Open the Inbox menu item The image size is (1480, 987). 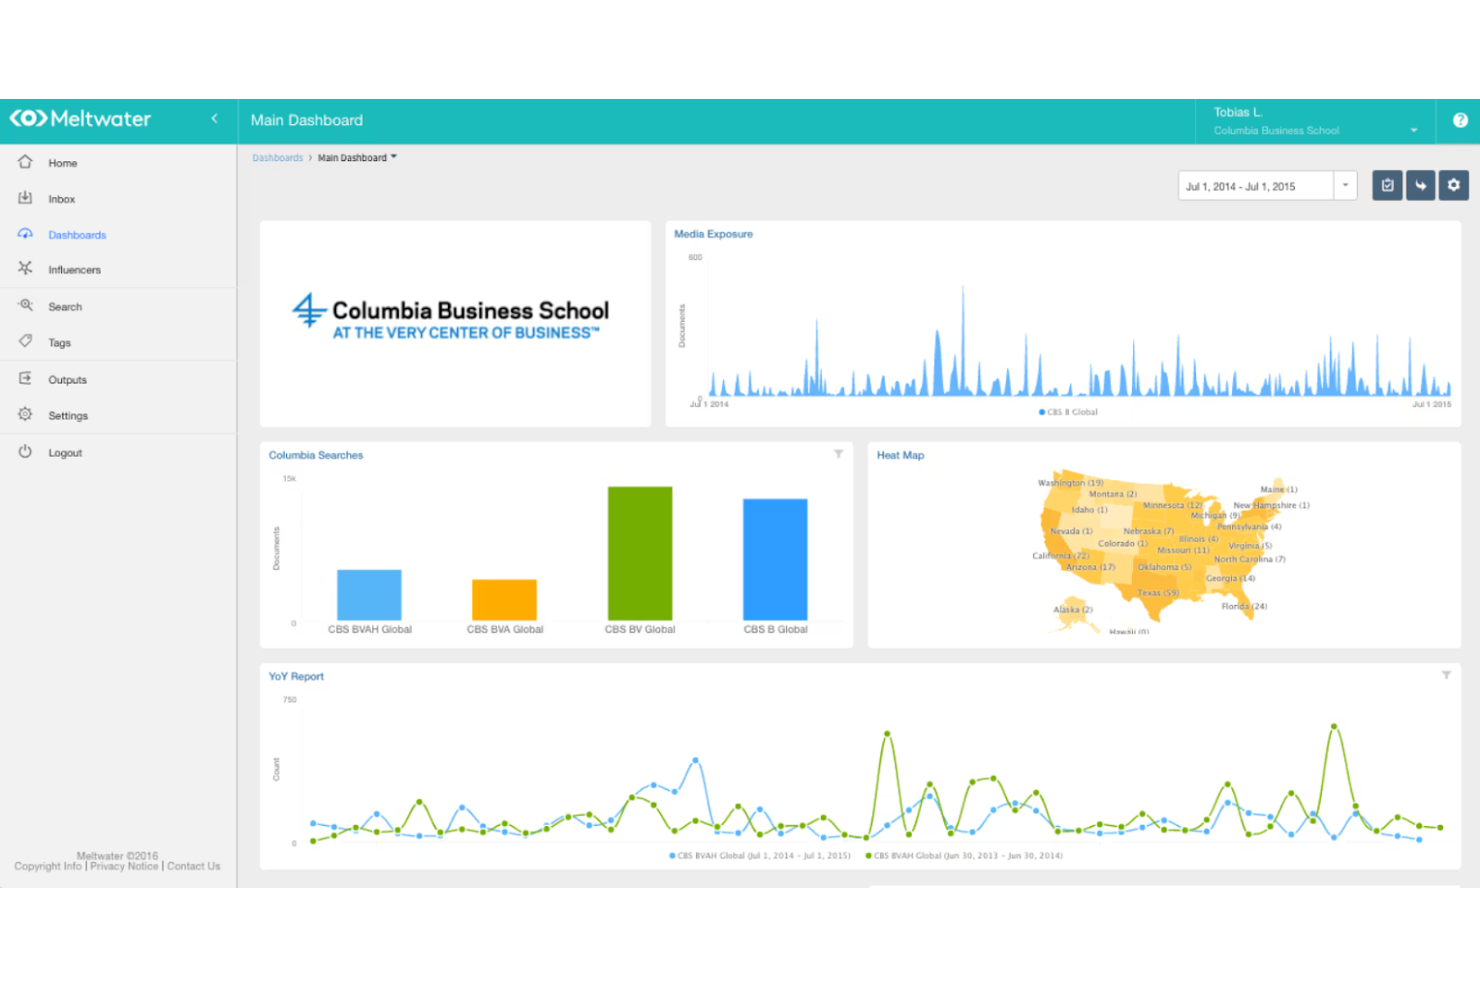pyautogui.click(x=62, y=199)
